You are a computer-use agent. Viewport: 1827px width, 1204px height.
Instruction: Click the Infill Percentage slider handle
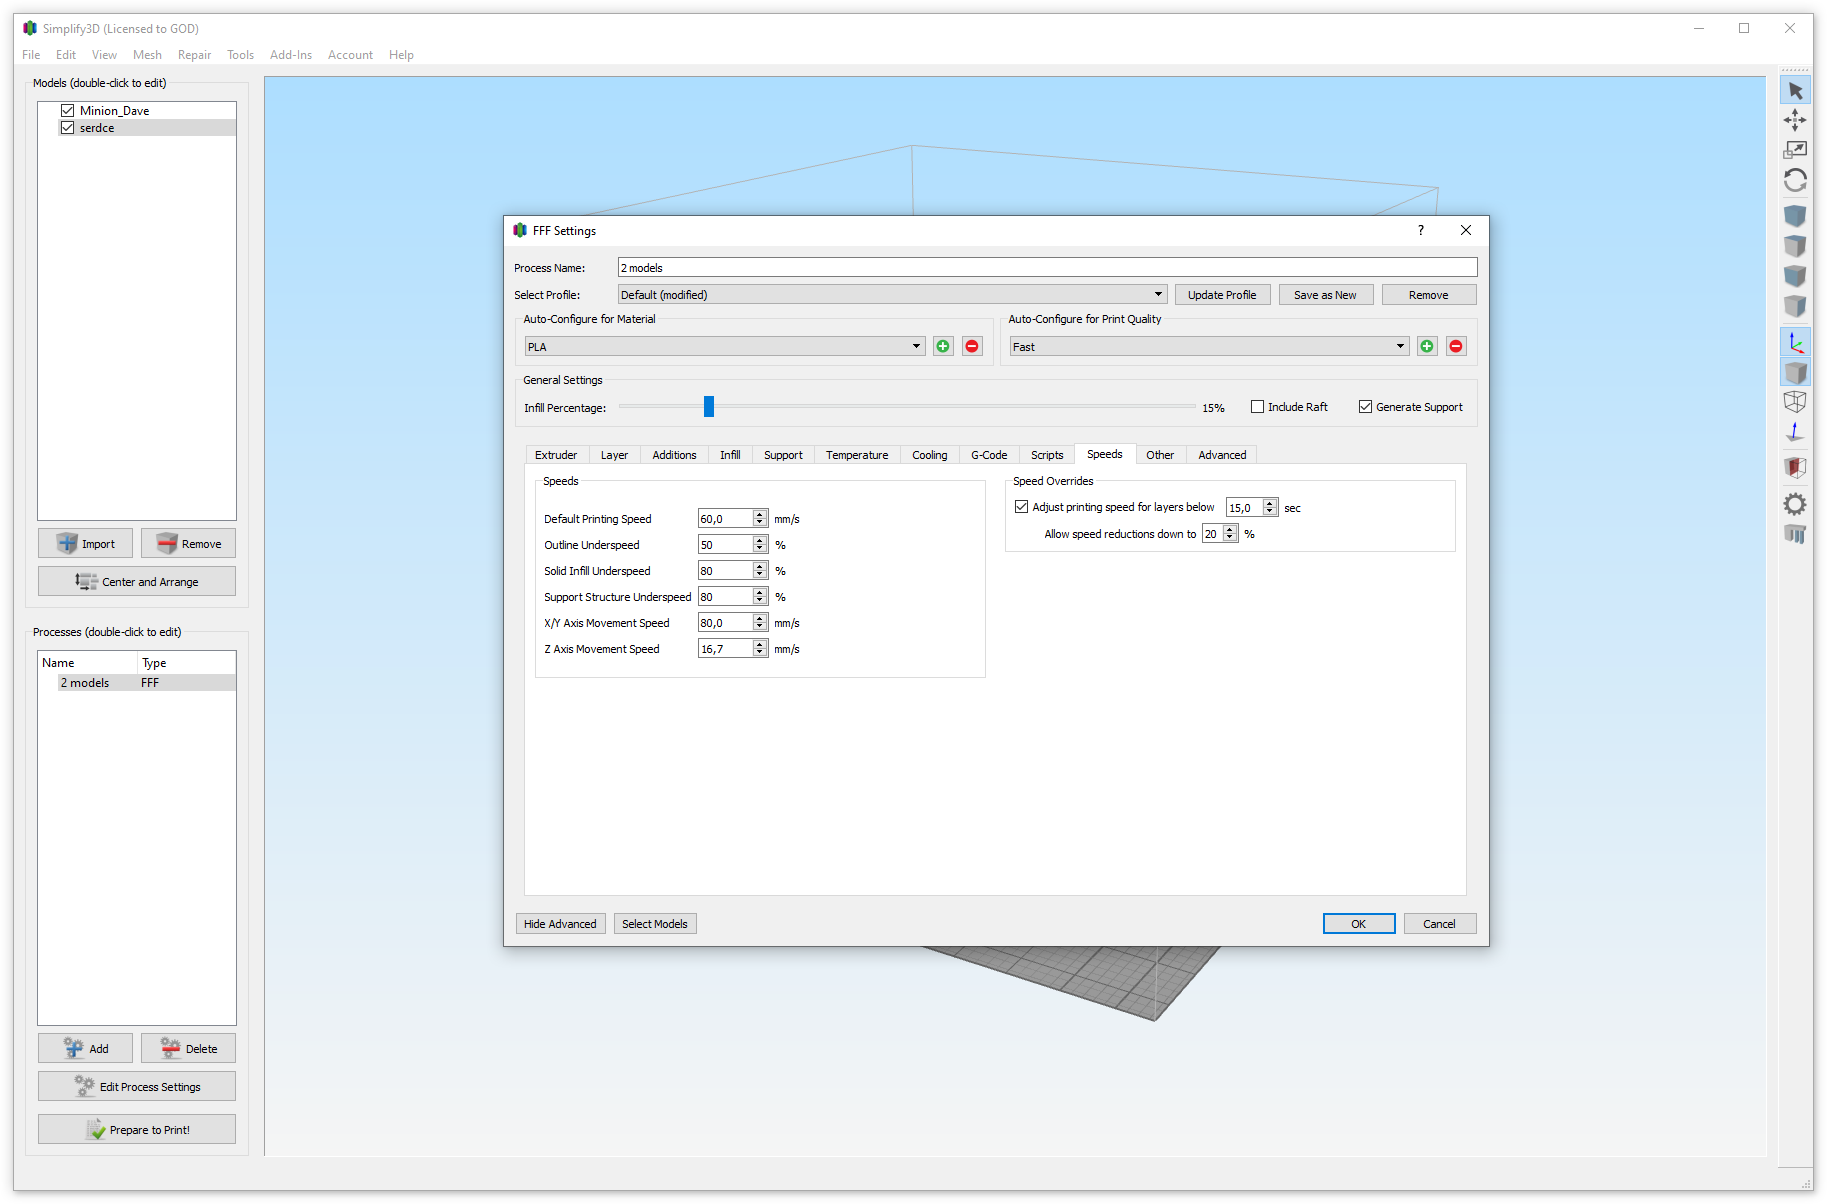(x=709, y=406)
